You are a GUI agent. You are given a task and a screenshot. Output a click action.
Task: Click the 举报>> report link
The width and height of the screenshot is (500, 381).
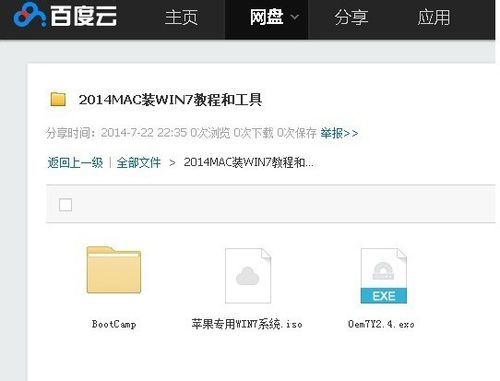[x=339, y=133]
